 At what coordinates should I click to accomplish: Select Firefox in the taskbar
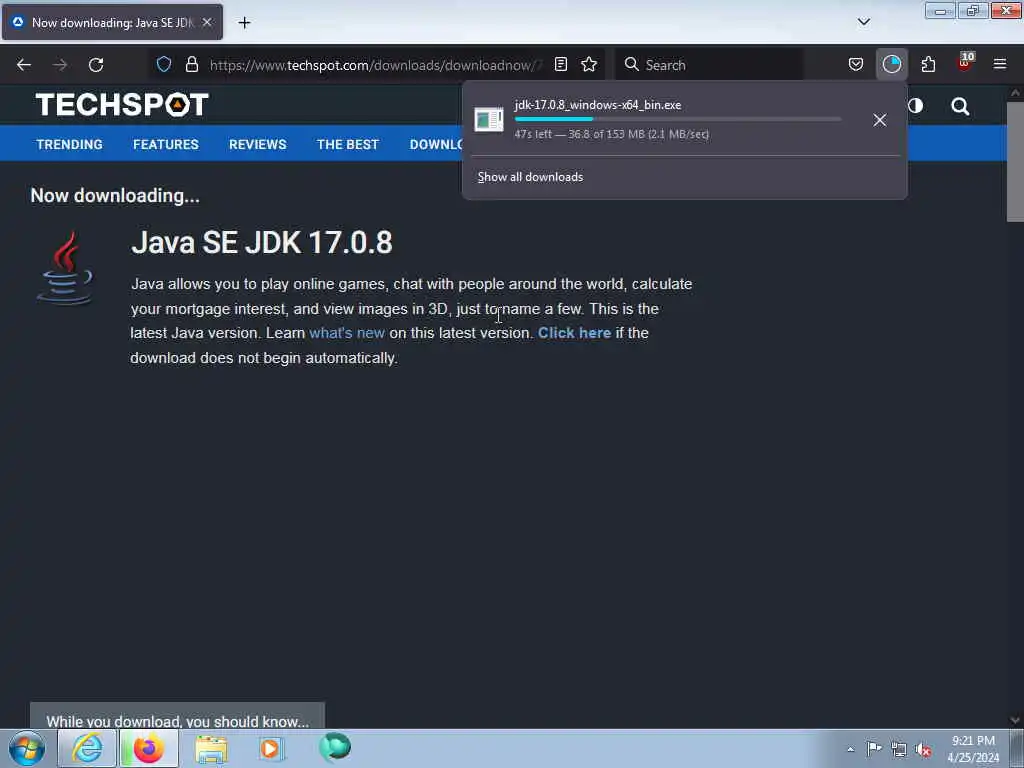[x=149, y=748]
